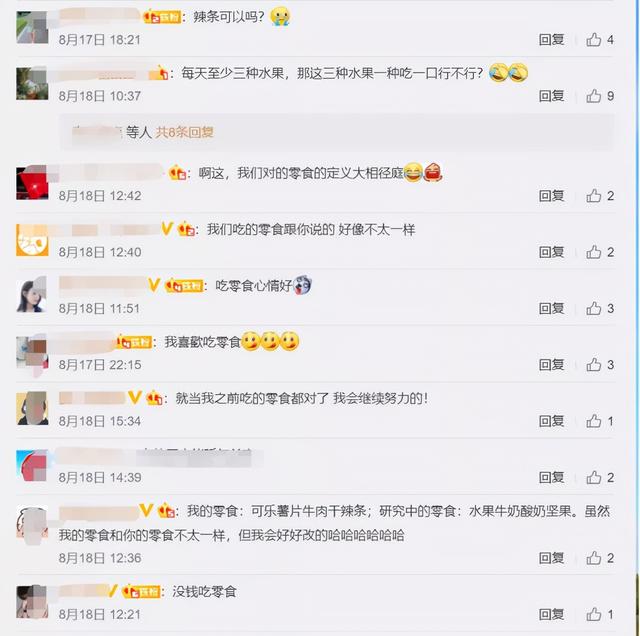Screen dimensions: 640x636
Task: Reply to the 辣条可以吗 comment
Action: [x=551, y=40]
